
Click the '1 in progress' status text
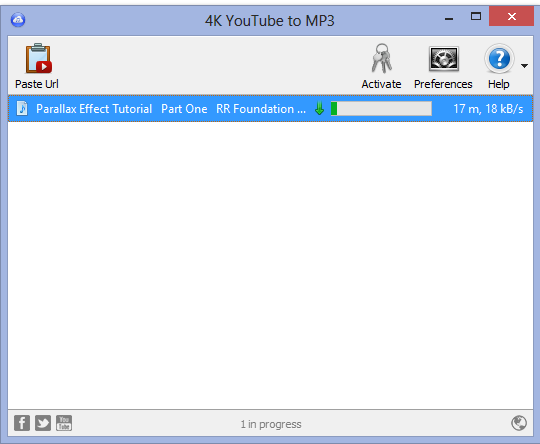pos(271,424)
